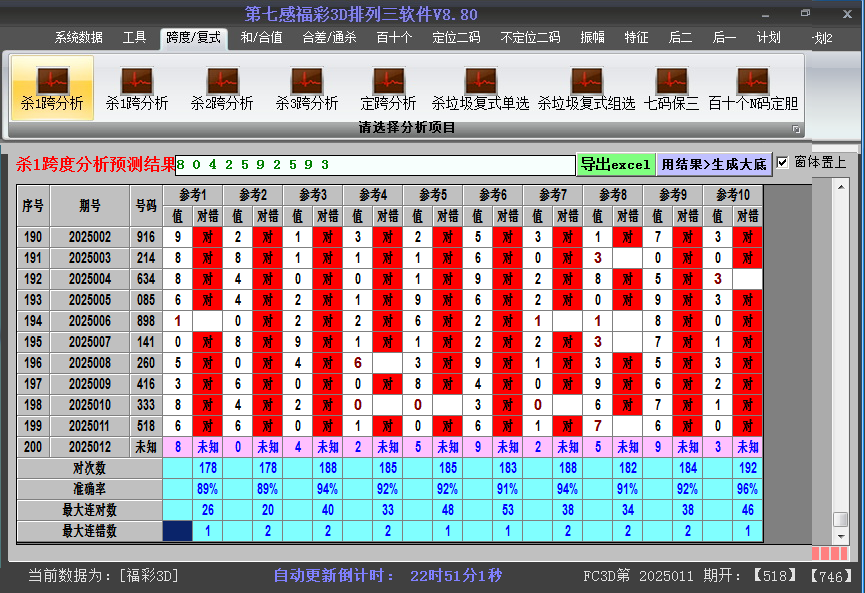Click the 最大连对数 value 53

[508, 510]
